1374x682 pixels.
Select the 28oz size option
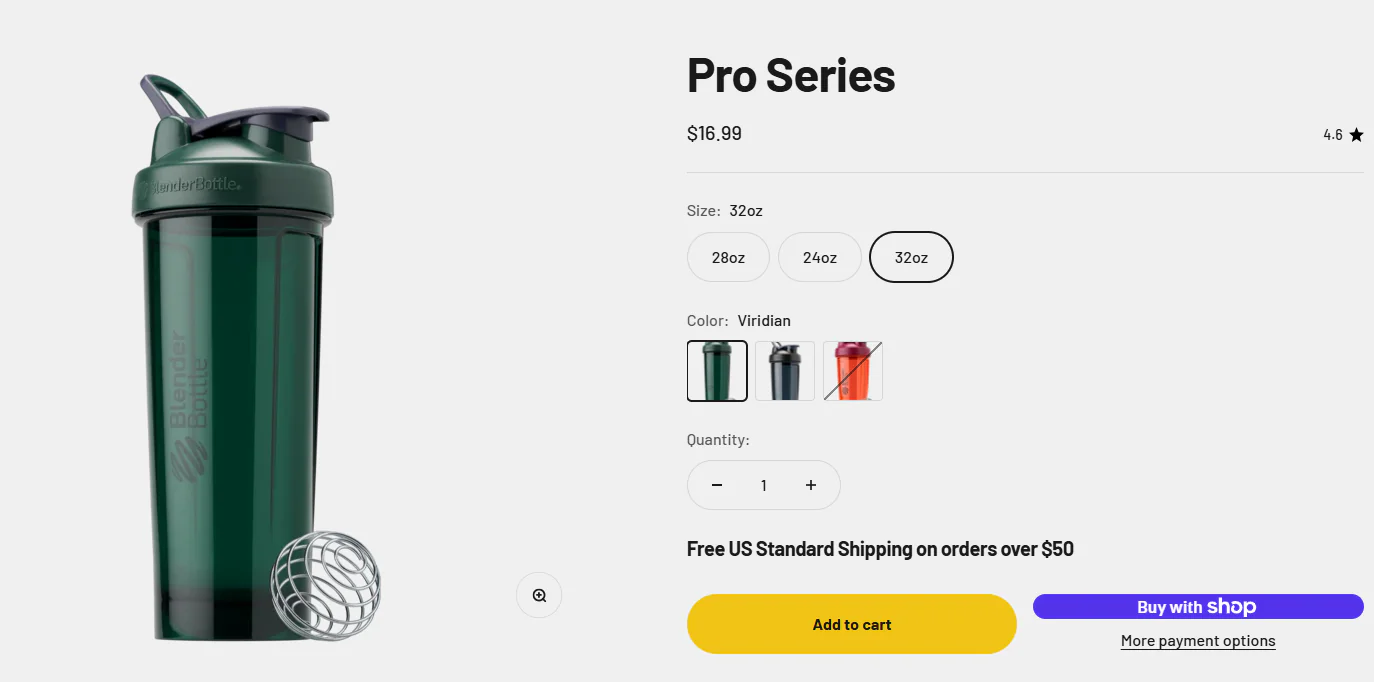click(728, 257)
